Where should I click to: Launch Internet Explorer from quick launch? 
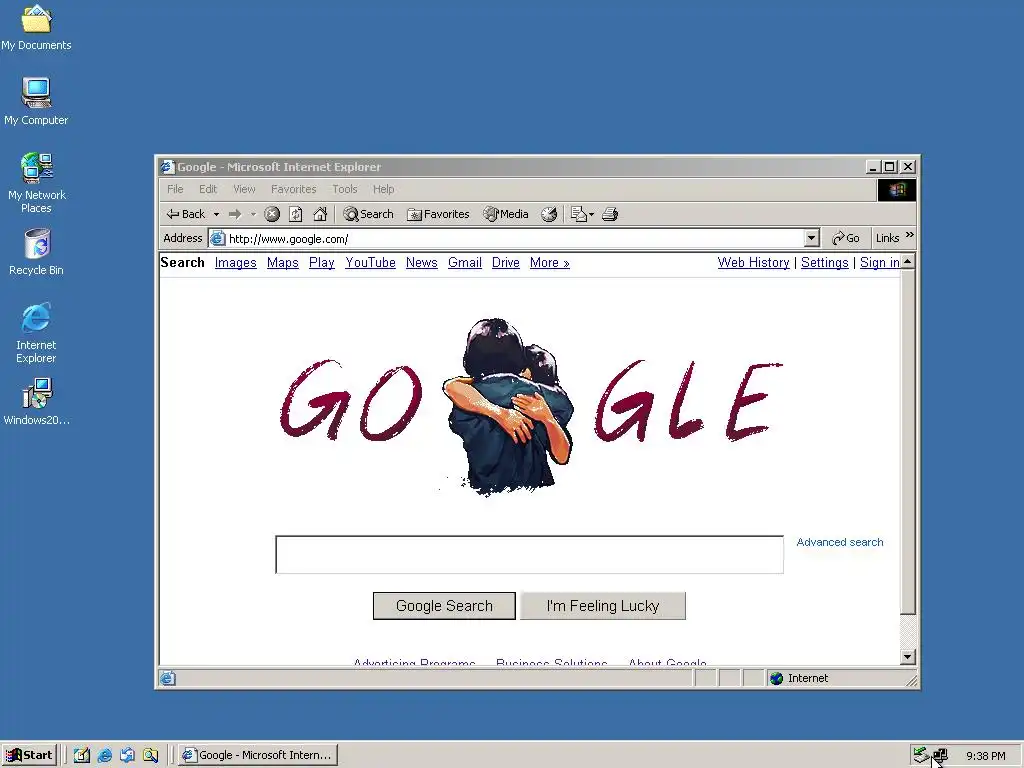(104, 756)
